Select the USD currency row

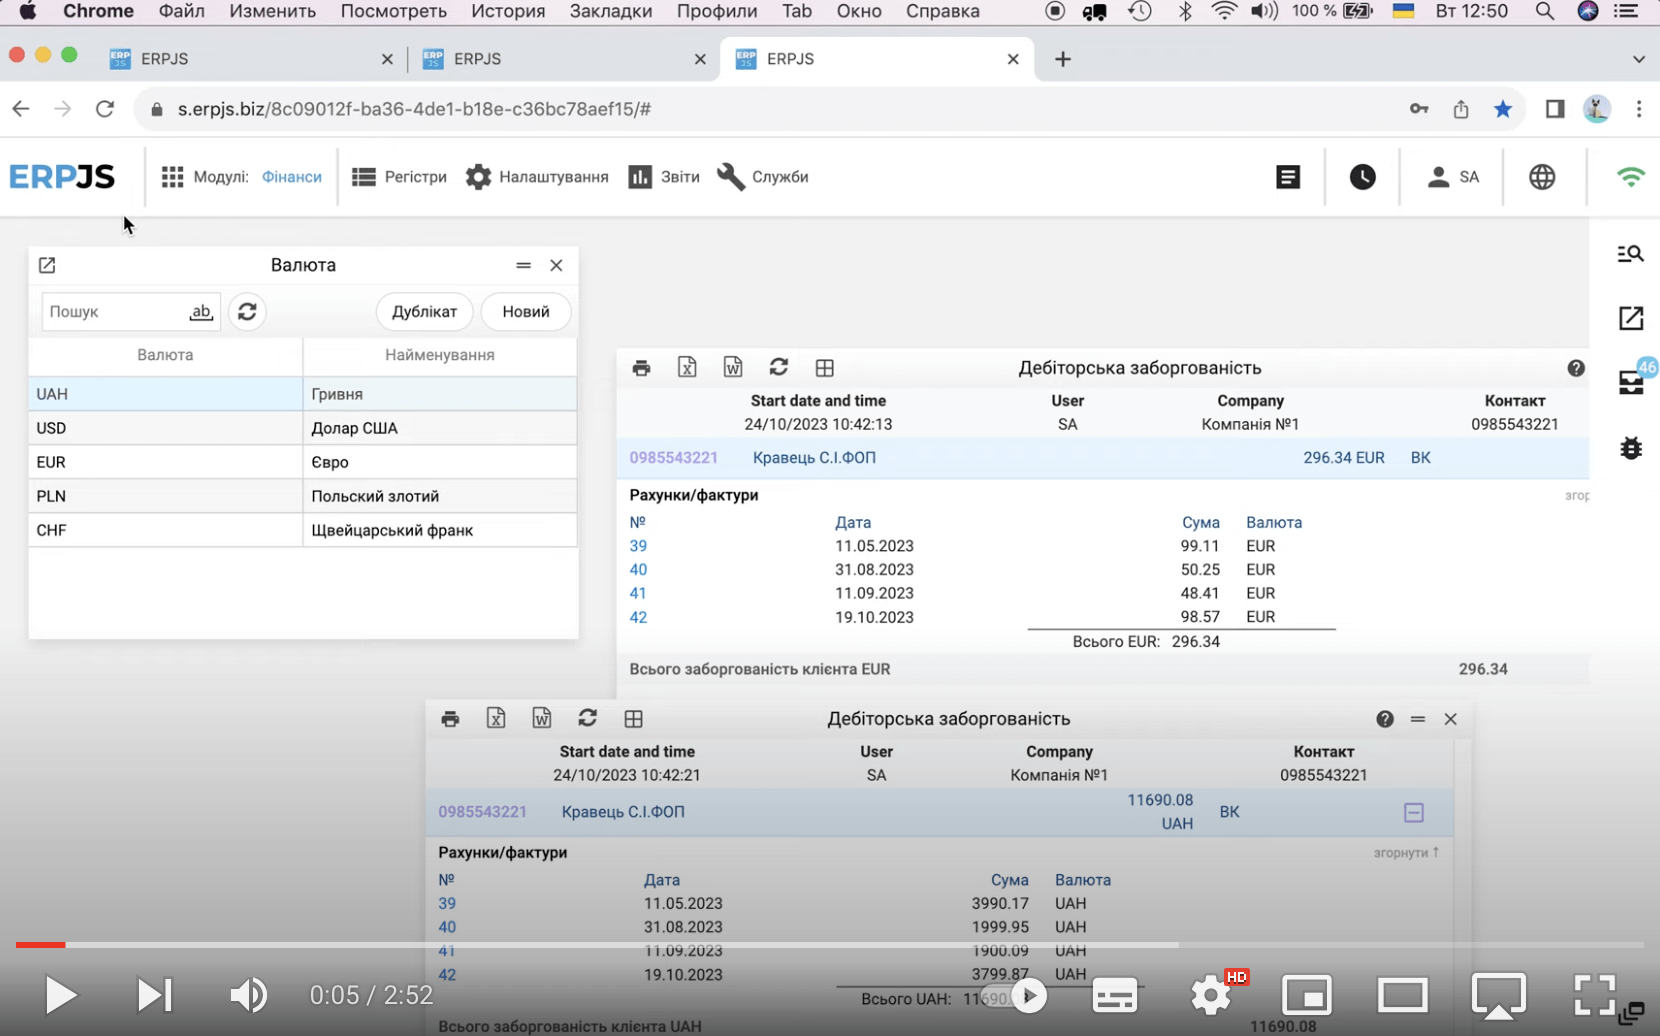click(x=303, y=428)
